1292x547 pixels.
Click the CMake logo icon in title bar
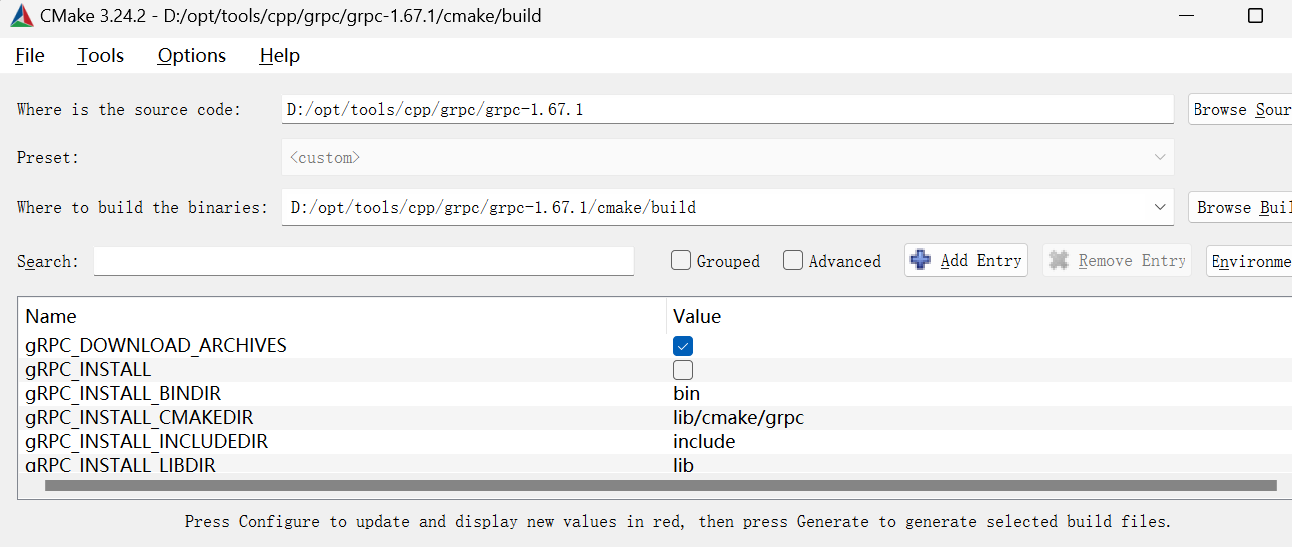[22, 16]
